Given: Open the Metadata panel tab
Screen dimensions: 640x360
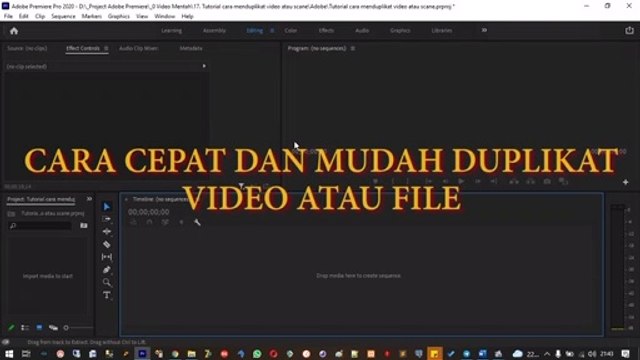Looking at the screenshot, I should pos(191,48).
